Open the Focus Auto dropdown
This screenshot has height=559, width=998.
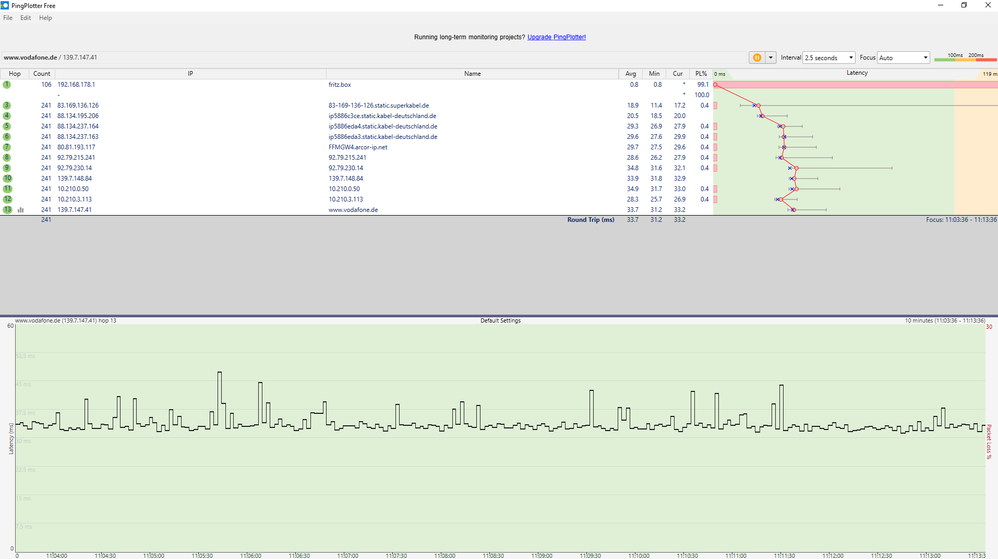[904, 57]
